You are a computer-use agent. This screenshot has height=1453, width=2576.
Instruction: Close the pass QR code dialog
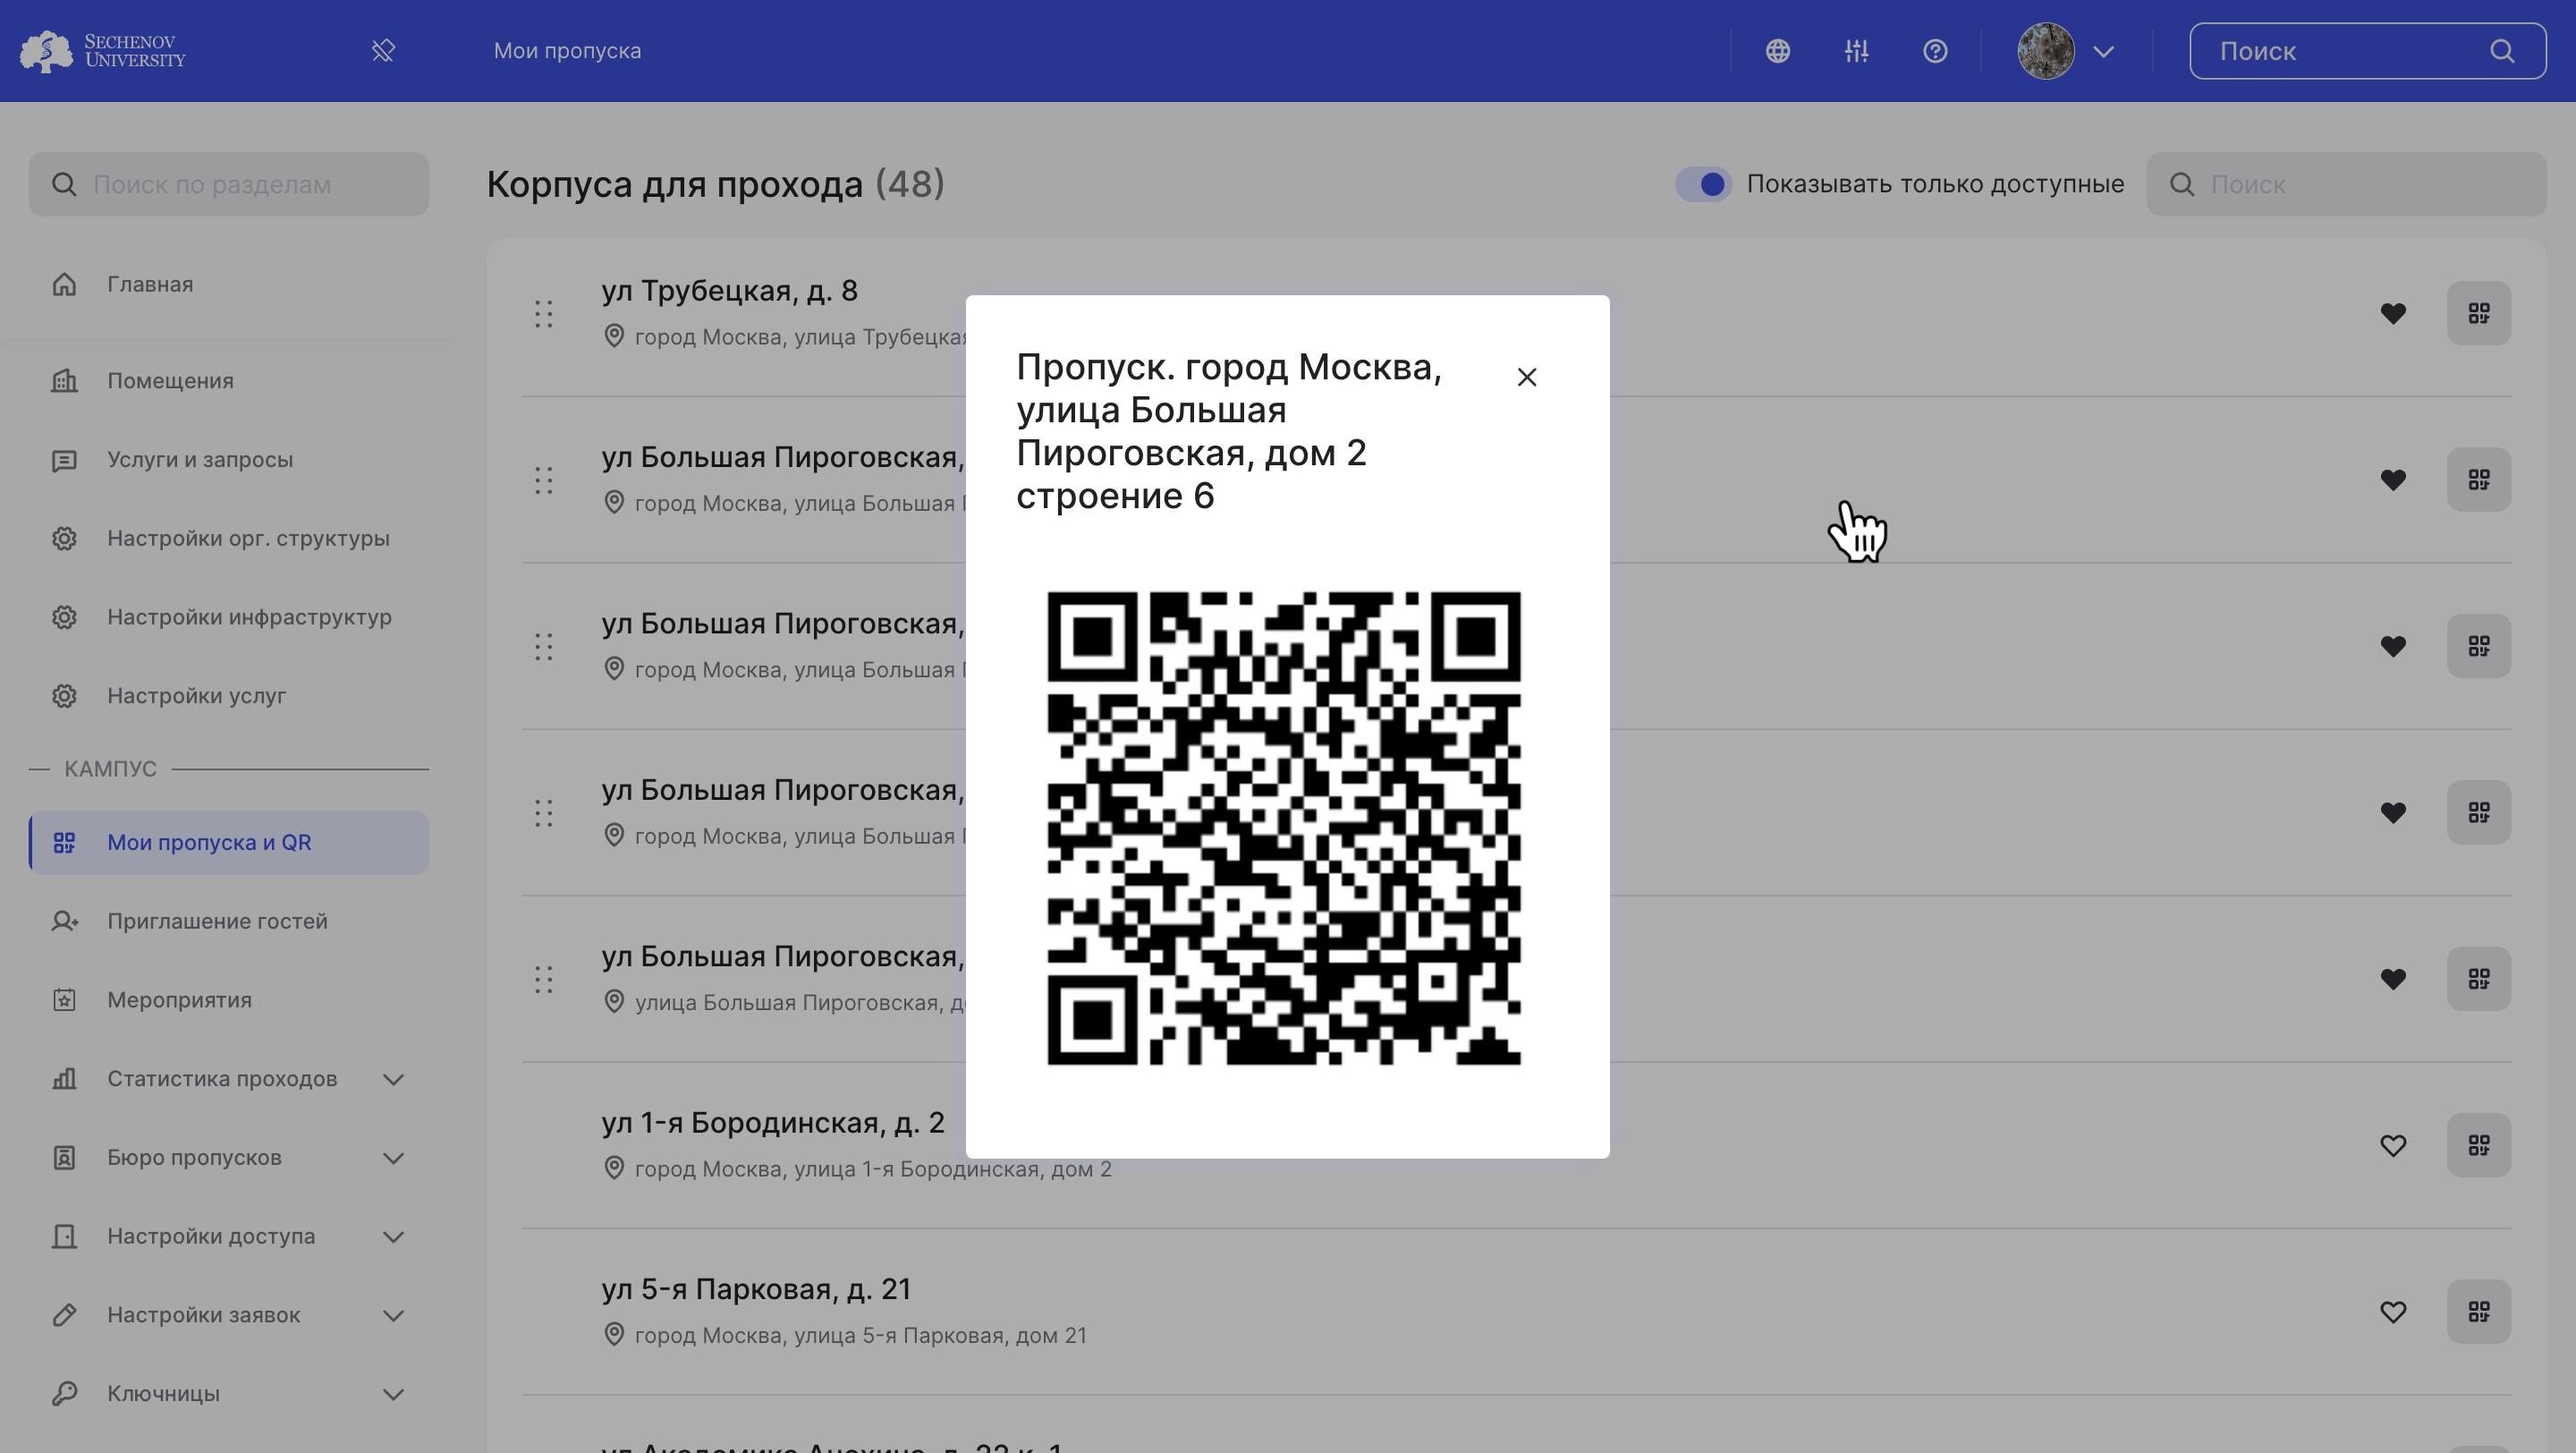pos(1526,377)
